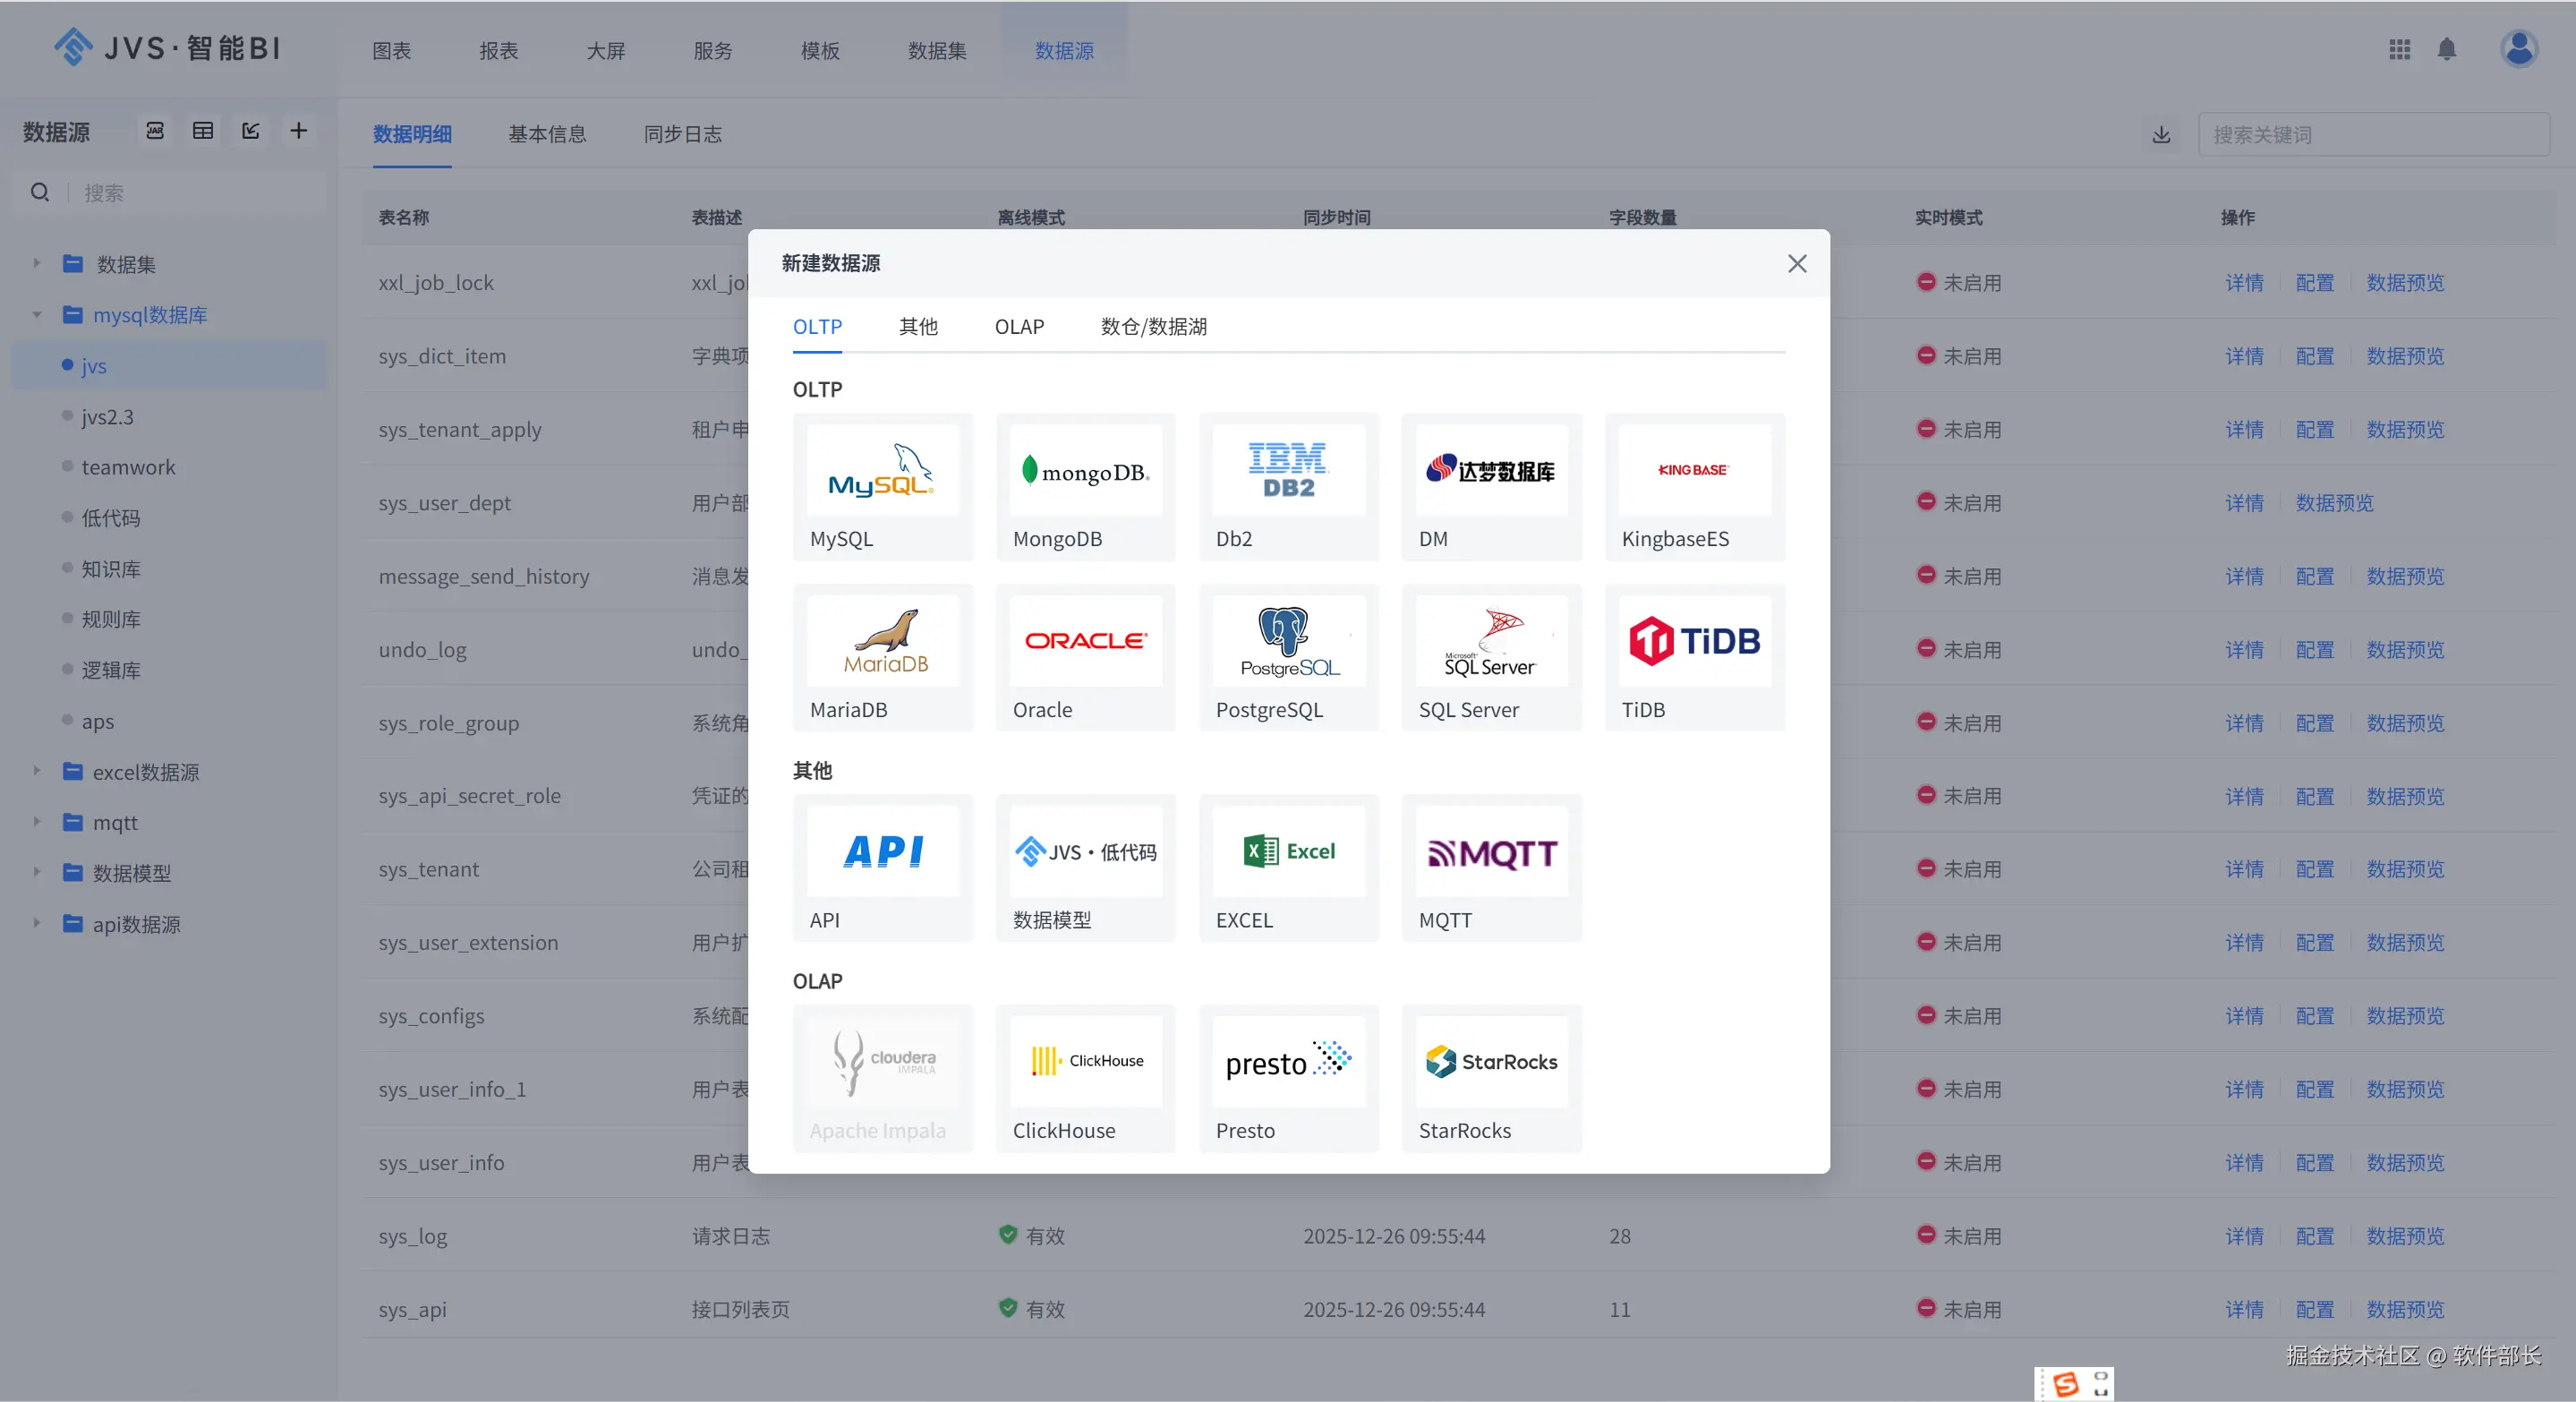This screenshot has width=2576, height=1402.
Task: Click the download icon near search box
Action: tap(2161, 135)
